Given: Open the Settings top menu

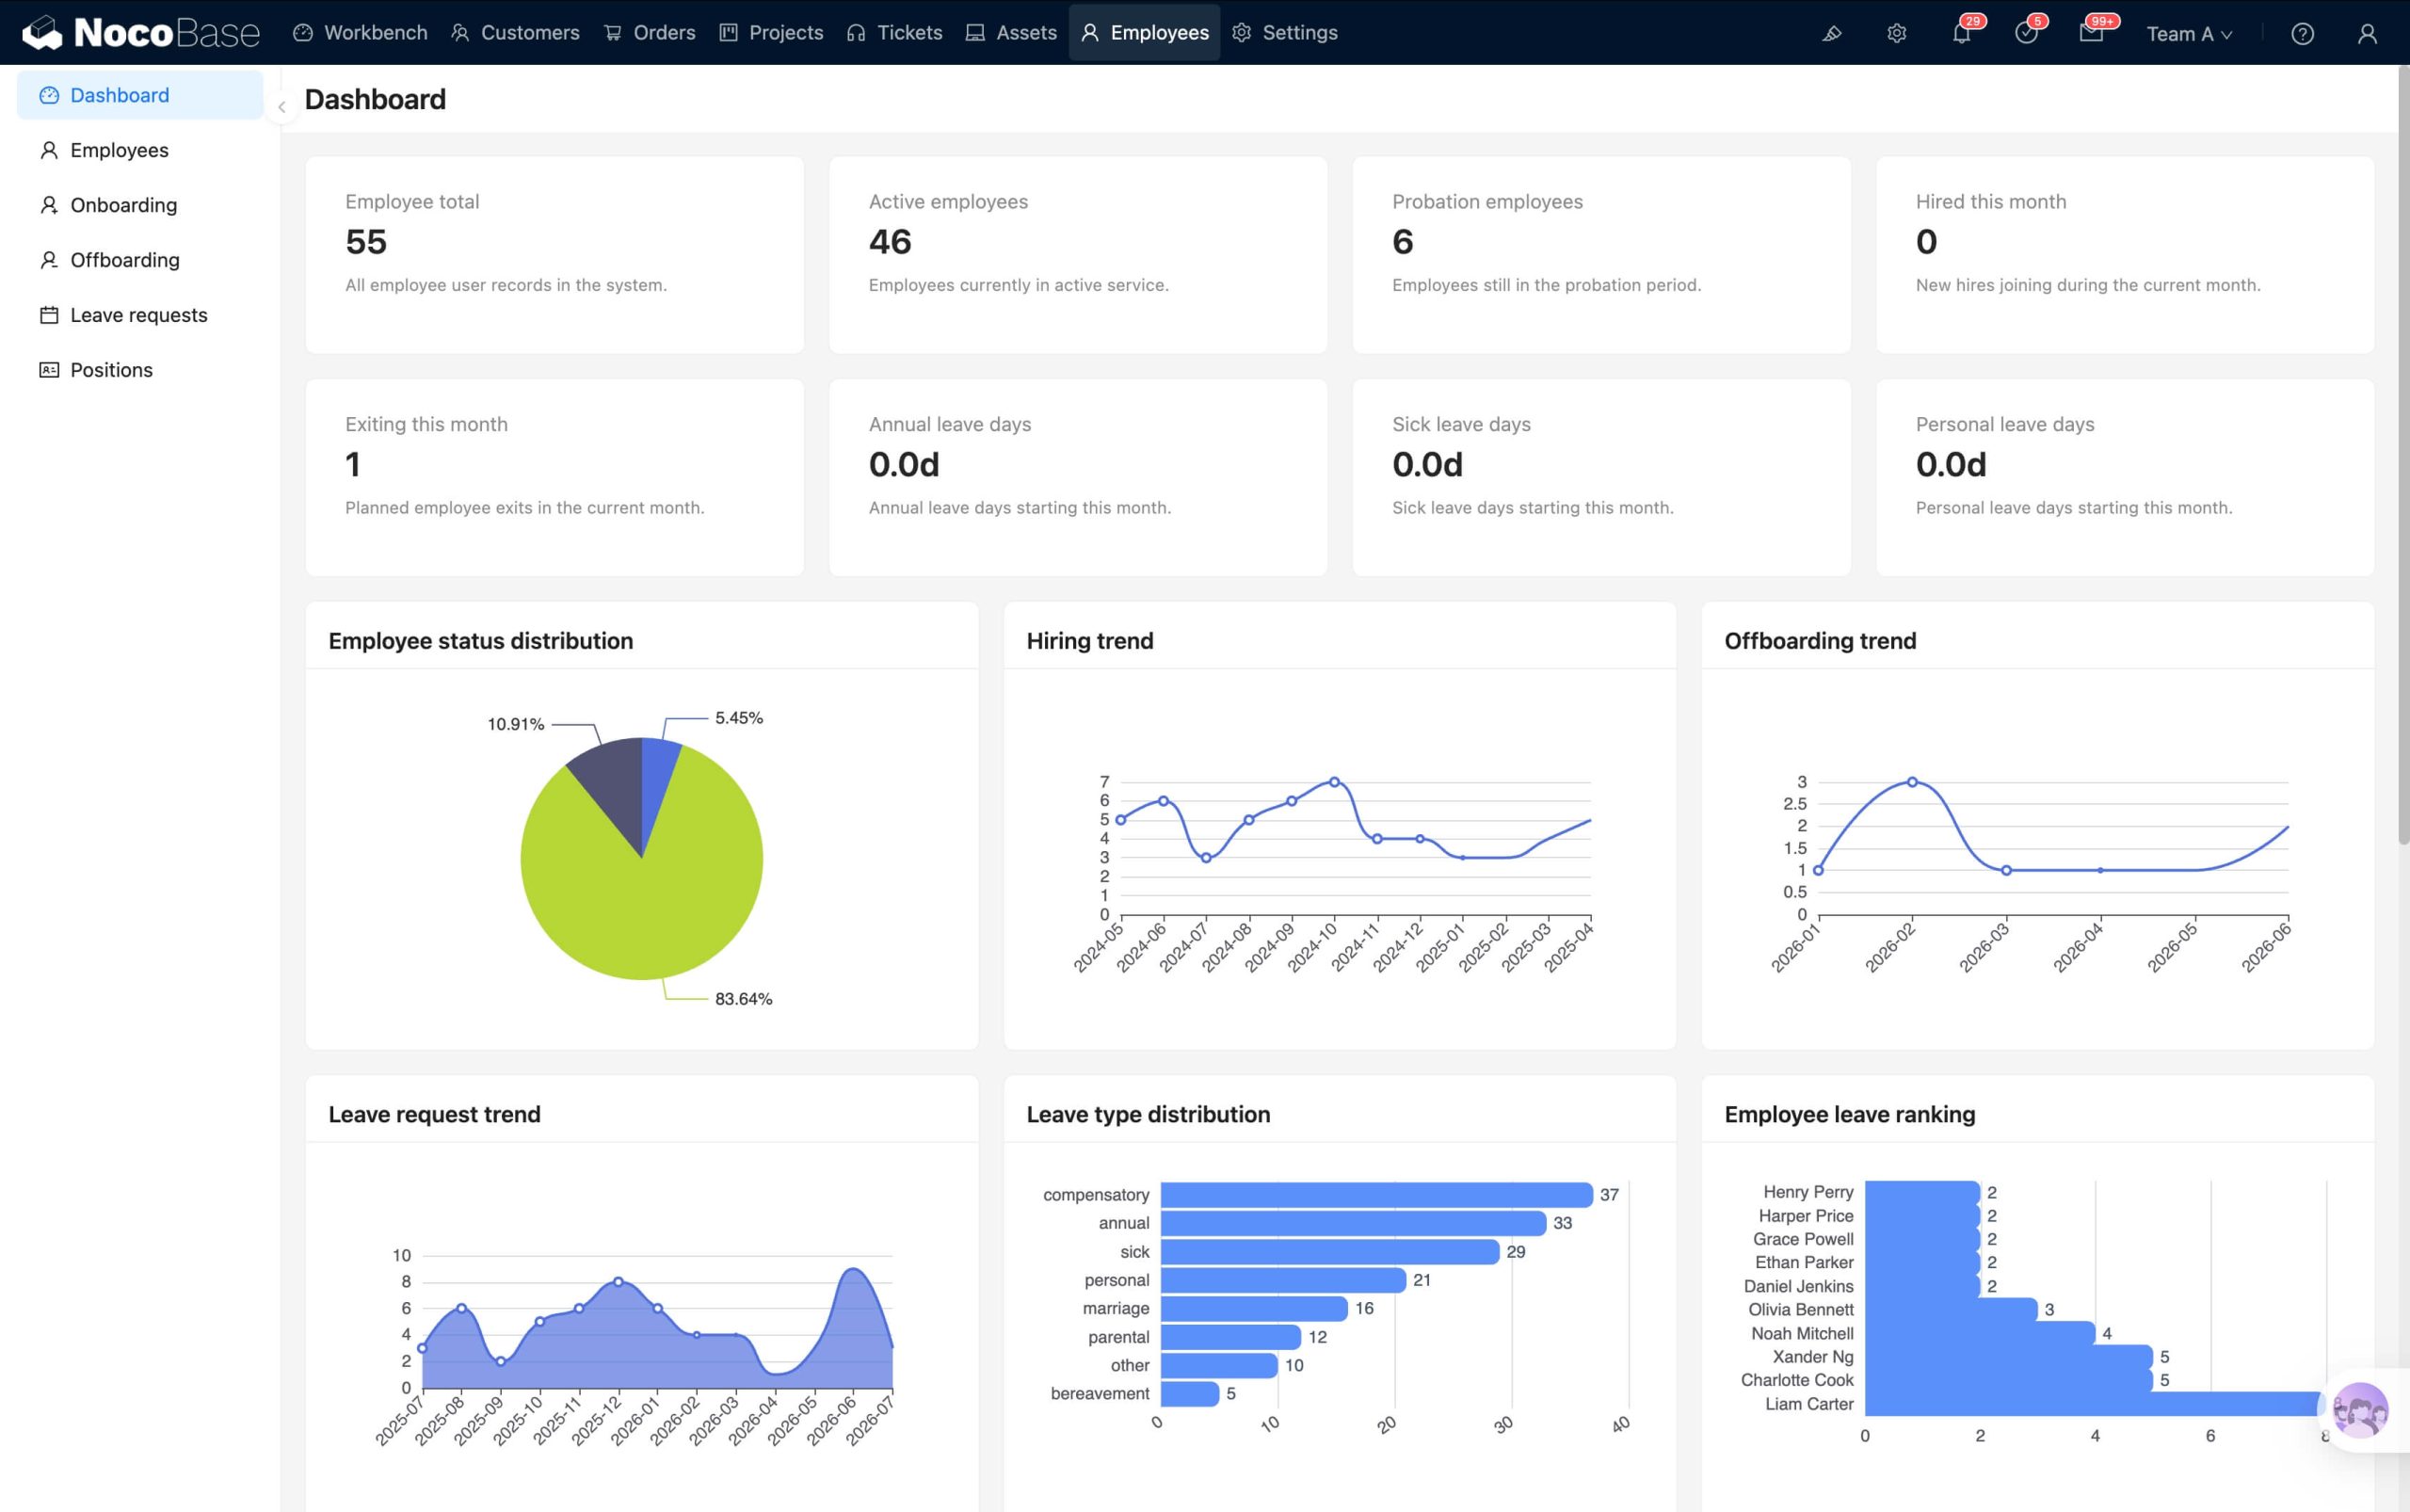Looking at the screenshot, I should click(1285, 33).
